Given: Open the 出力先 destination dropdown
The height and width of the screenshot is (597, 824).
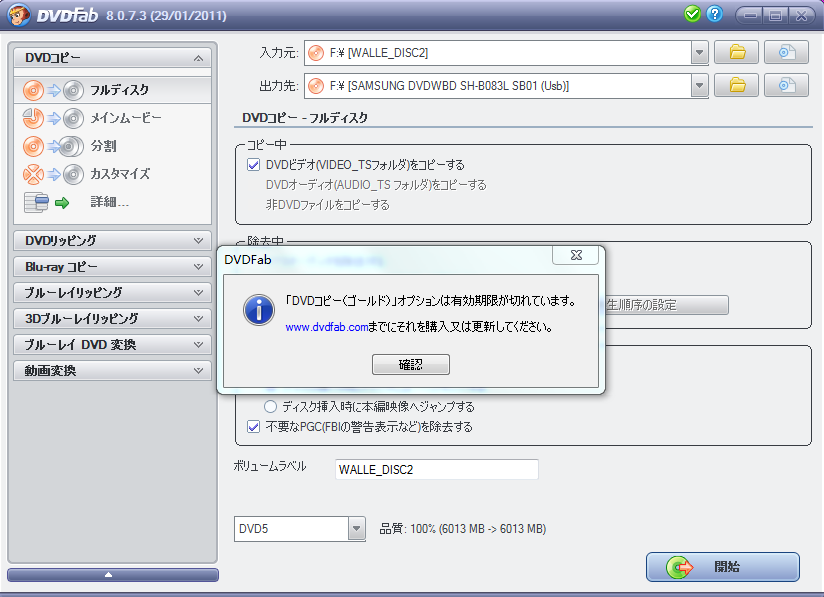Looking at the screenshot, I should tap(699, 86).
